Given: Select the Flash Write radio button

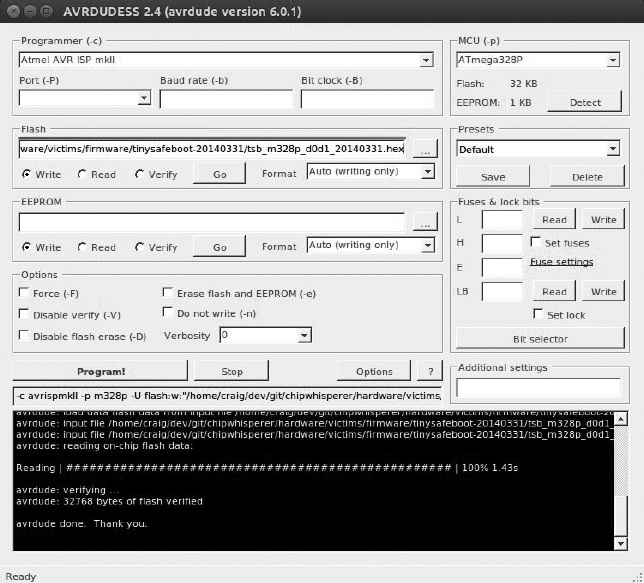Looking at the screenshot, I should [x=26, y=174].
